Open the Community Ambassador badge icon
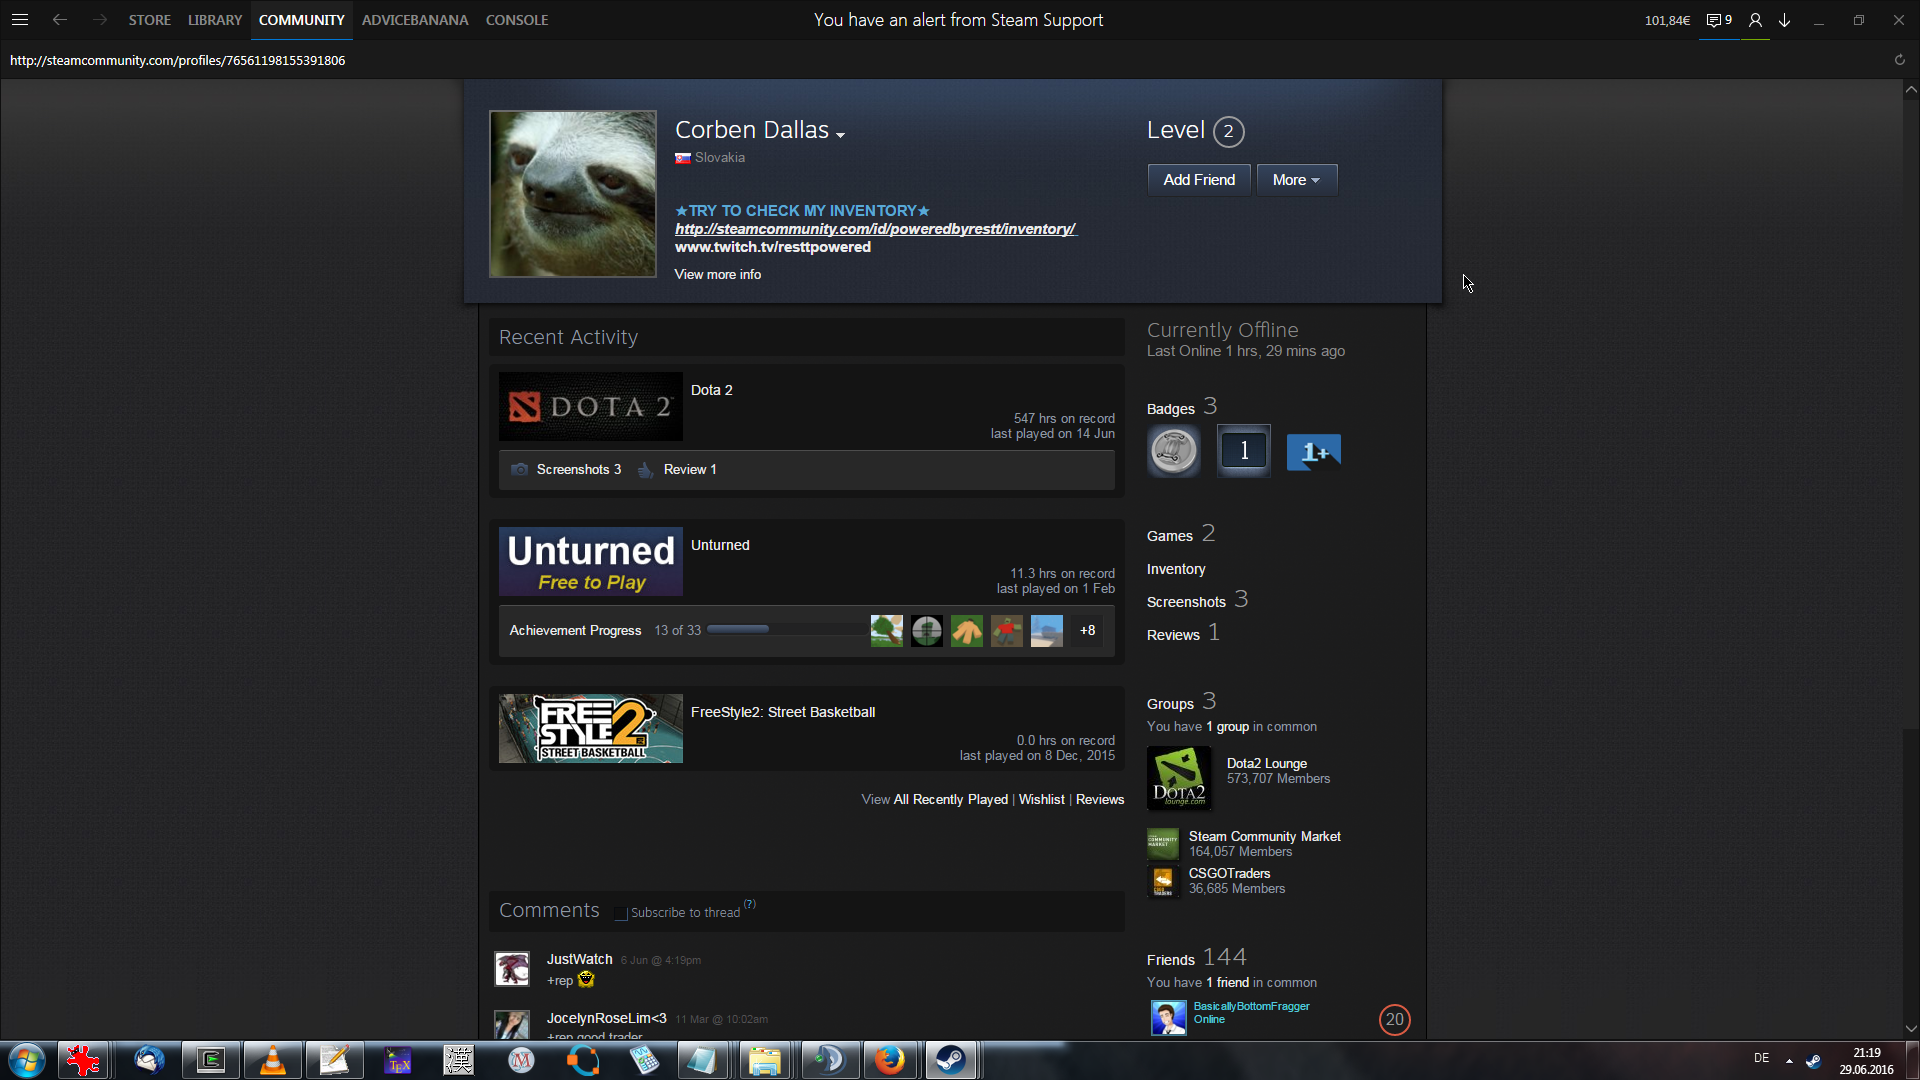The height and width of the screenshot is (1080, 1920). (x=1174, y=451)
